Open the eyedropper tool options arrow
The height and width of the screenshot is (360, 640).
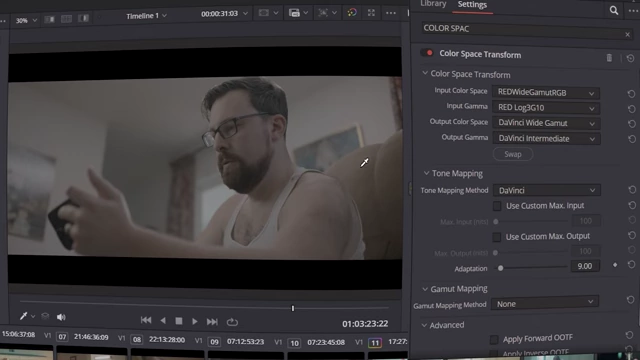[x=33, y=316]
